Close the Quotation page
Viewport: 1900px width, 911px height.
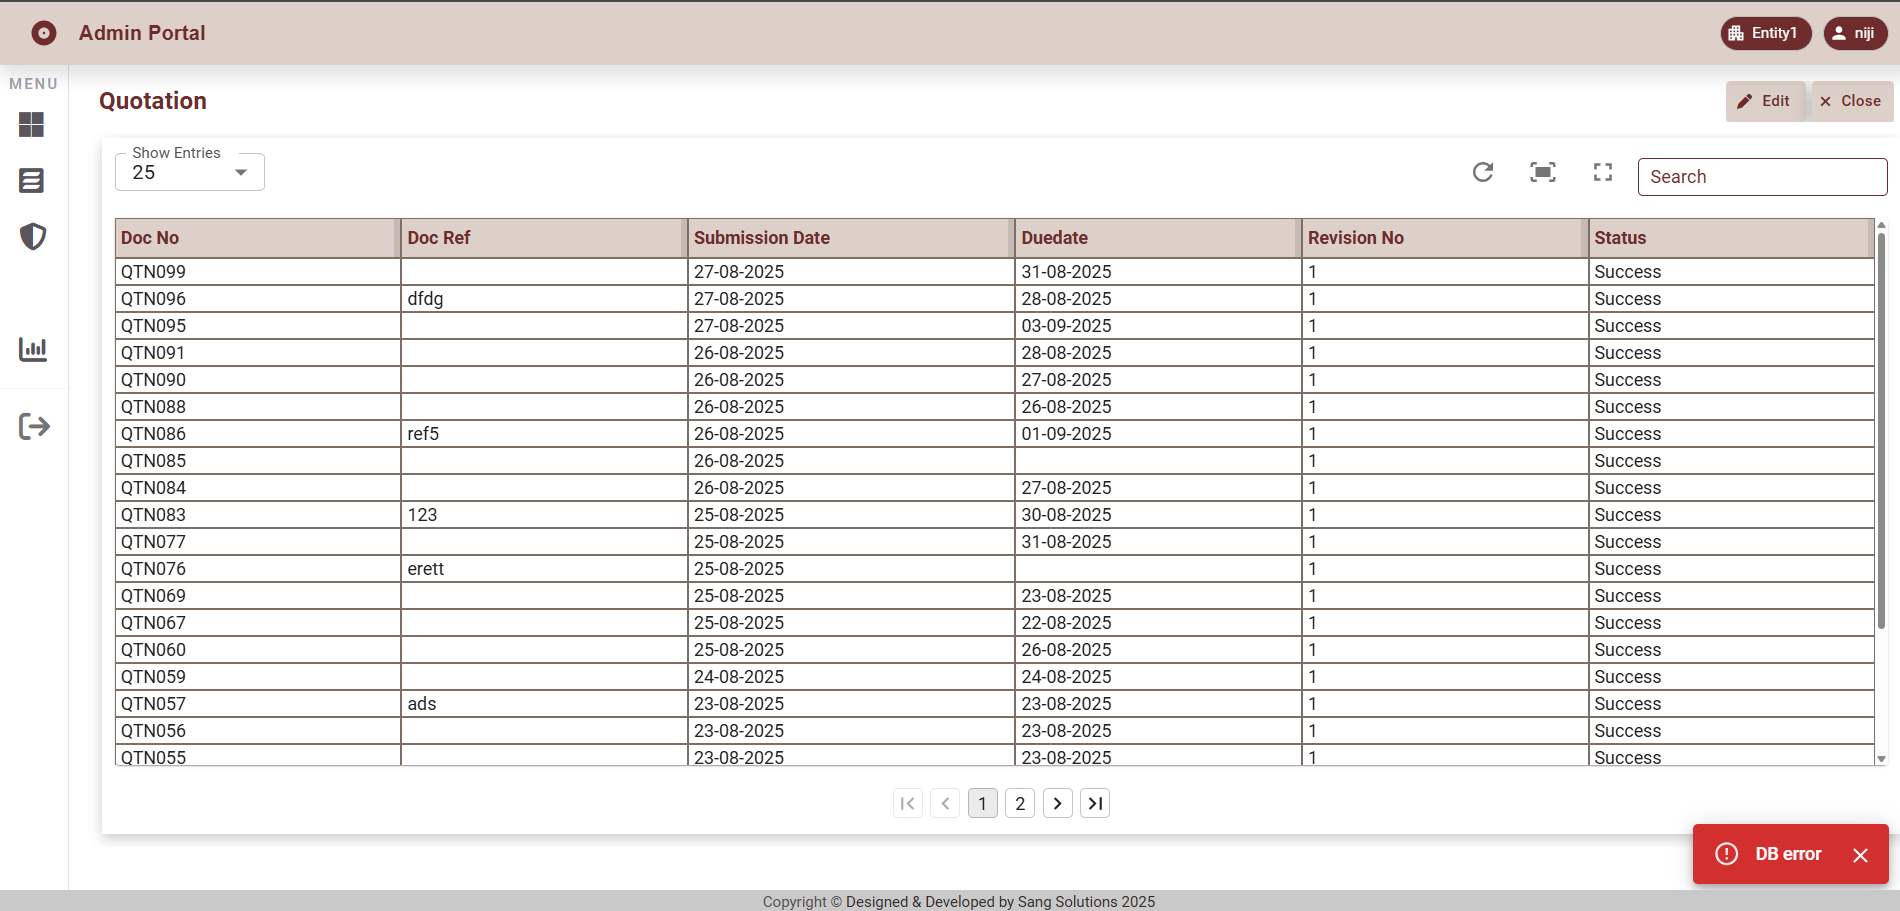point(1851,101)
